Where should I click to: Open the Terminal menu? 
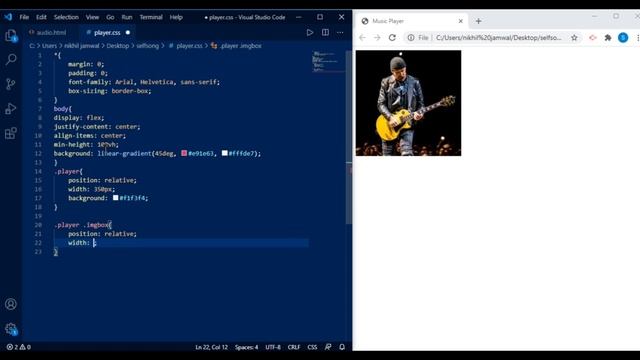(x=151, y=17)
